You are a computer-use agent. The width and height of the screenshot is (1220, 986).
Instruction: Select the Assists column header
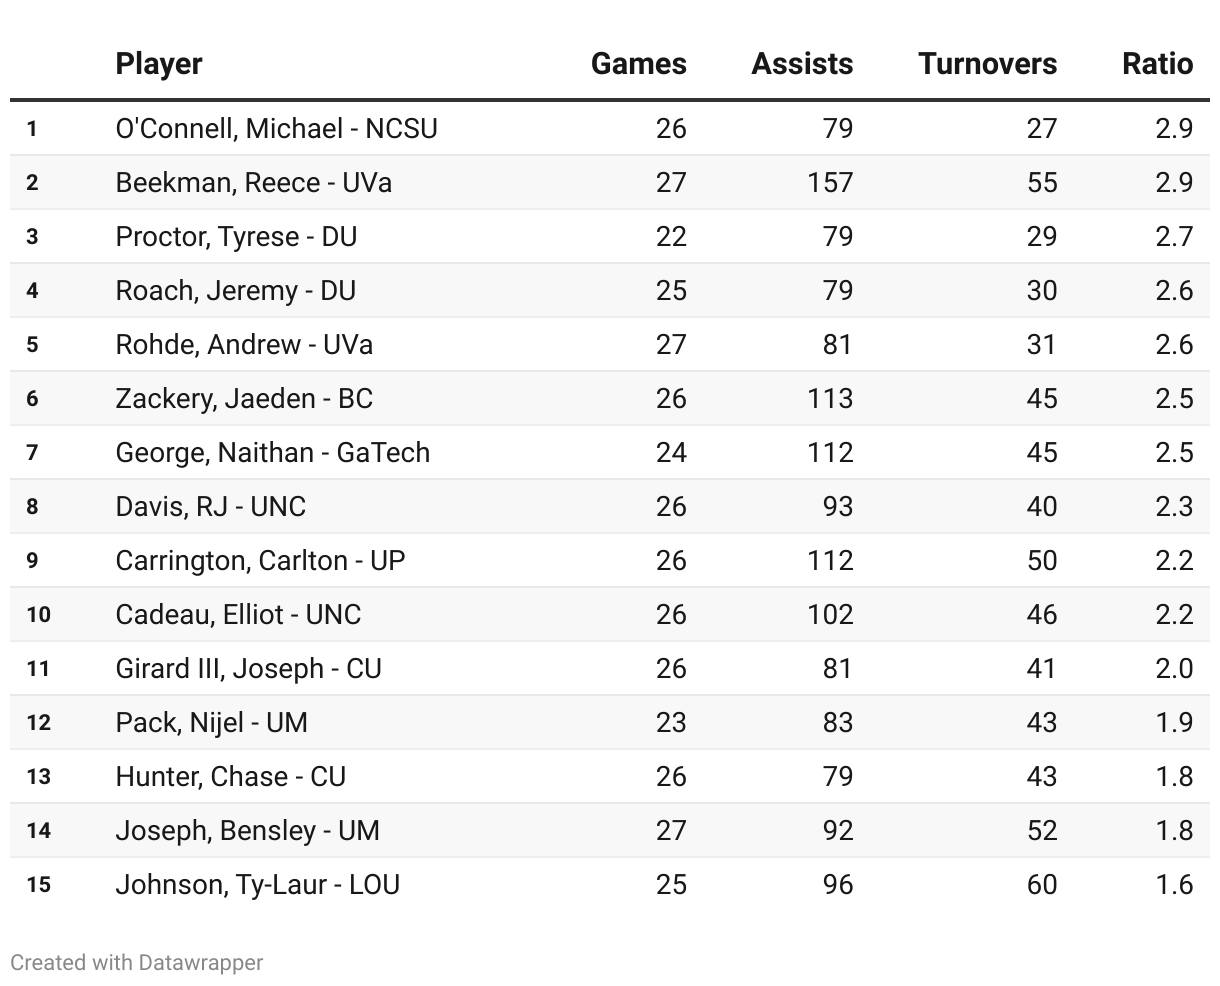(802, 64)
